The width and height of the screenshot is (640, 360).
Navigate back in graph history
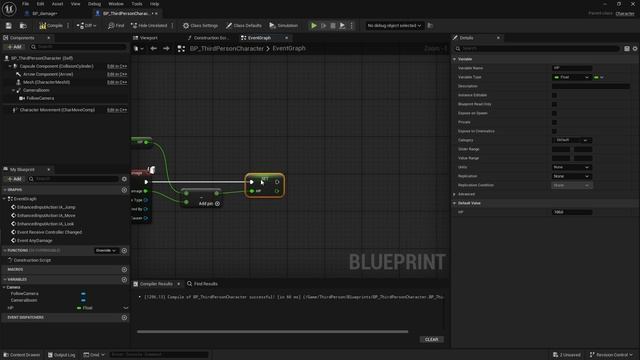153,49
